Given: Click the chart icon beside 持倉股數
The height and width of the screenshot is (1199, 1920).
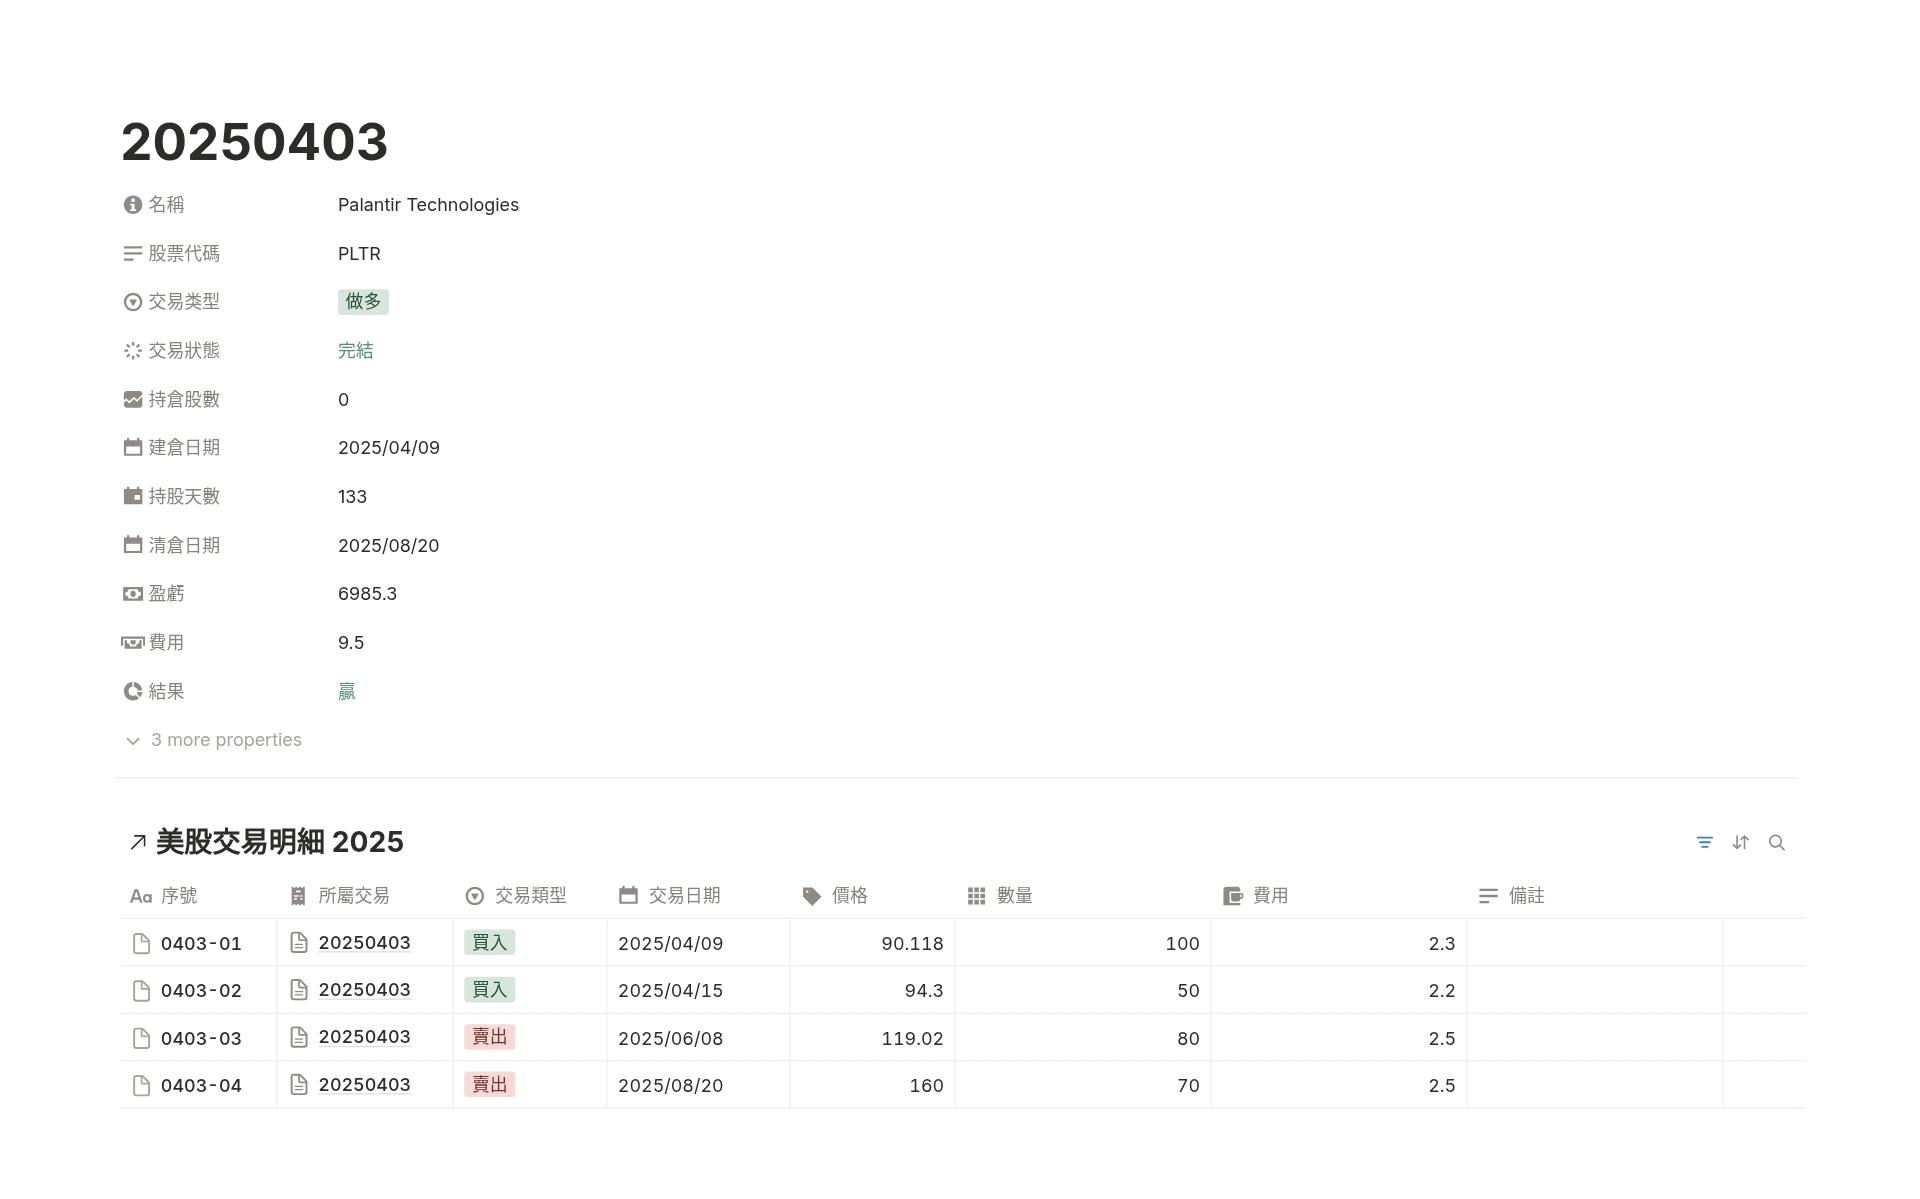Looking at the screenshot, I should pos(133,400).
